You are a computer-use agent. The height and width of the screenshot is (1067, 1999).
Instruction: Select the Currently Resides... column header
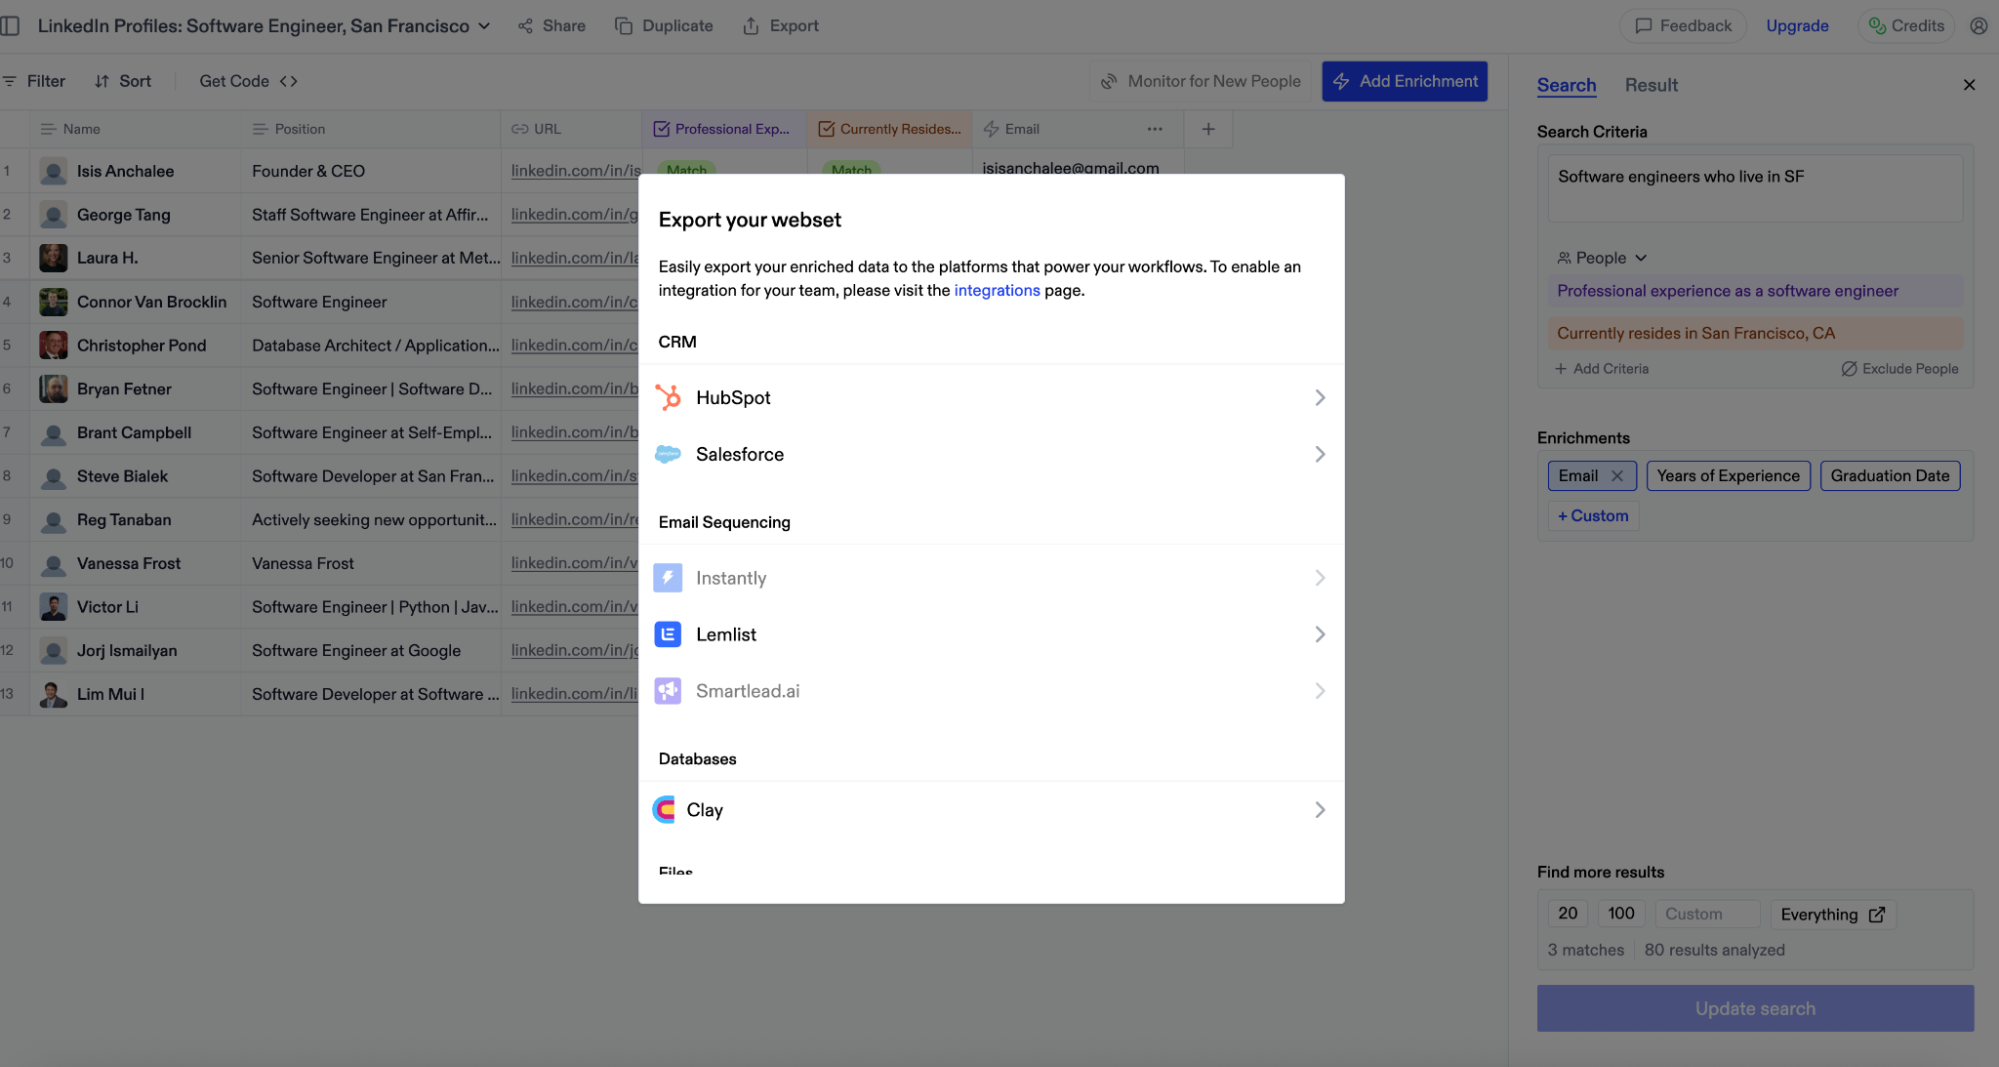point(889,129)
